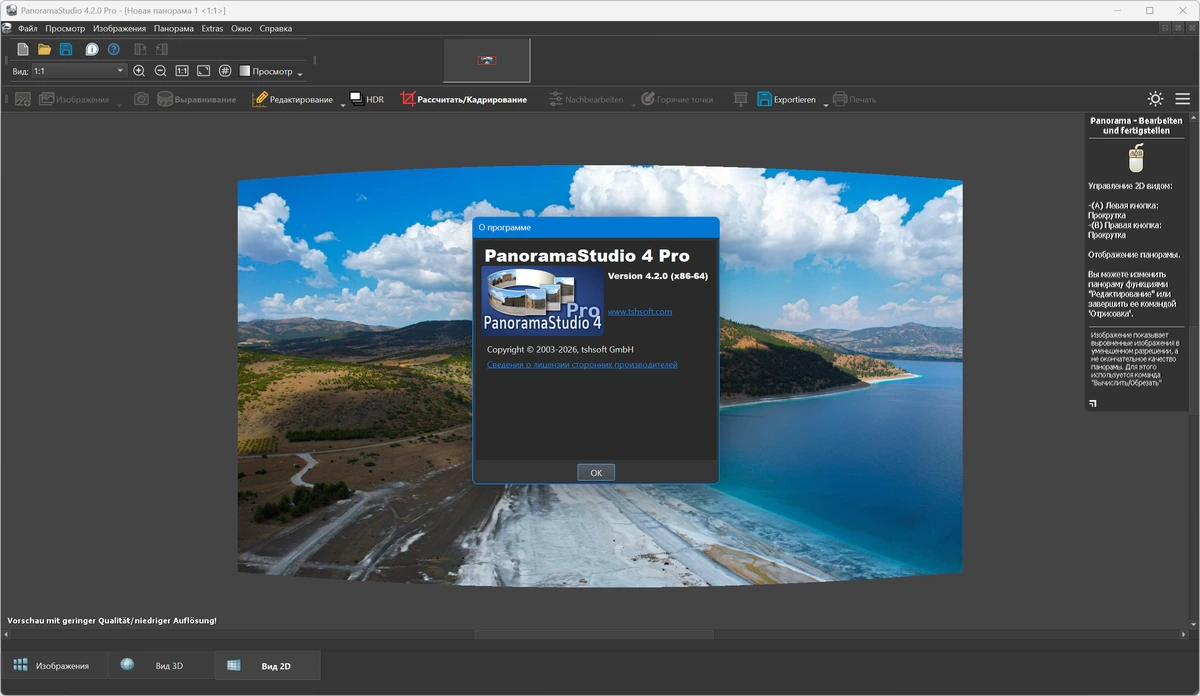Open the Окно menu

click(241, 29)
